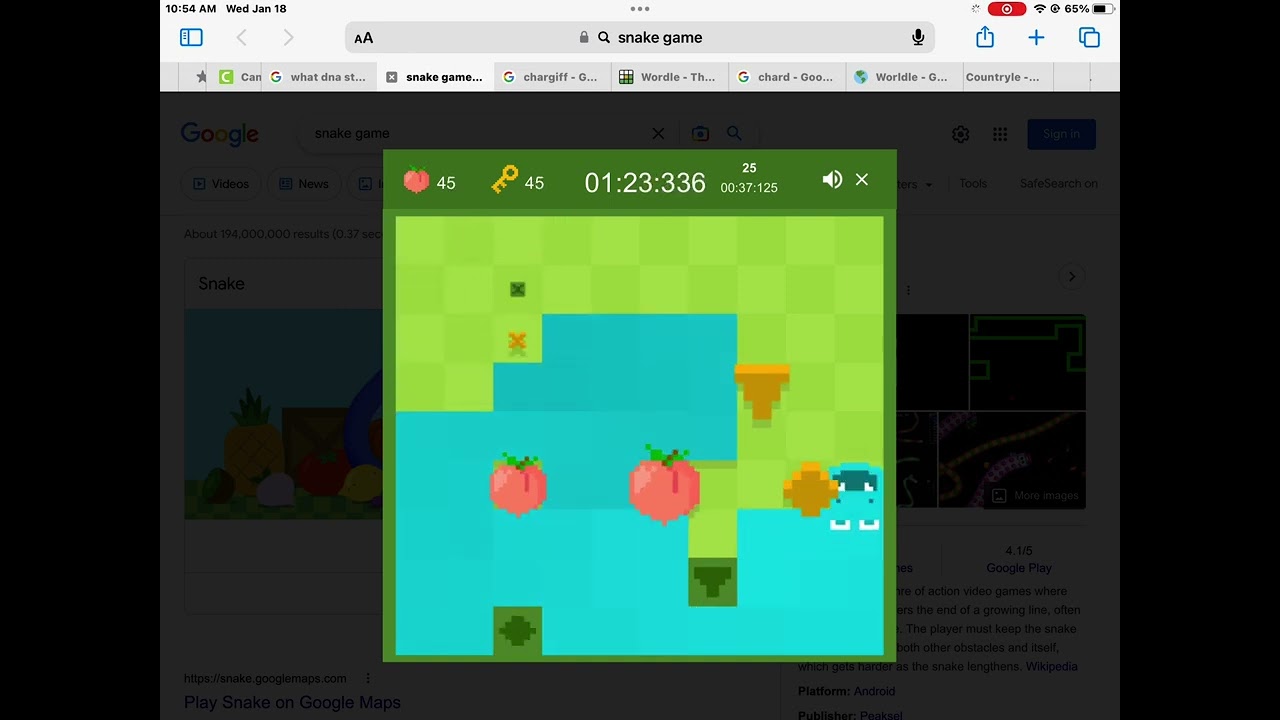This screenshot has height=720, width=1280.
Task: Switch to the 'chard - Goo...' tab
Action: 786,77
